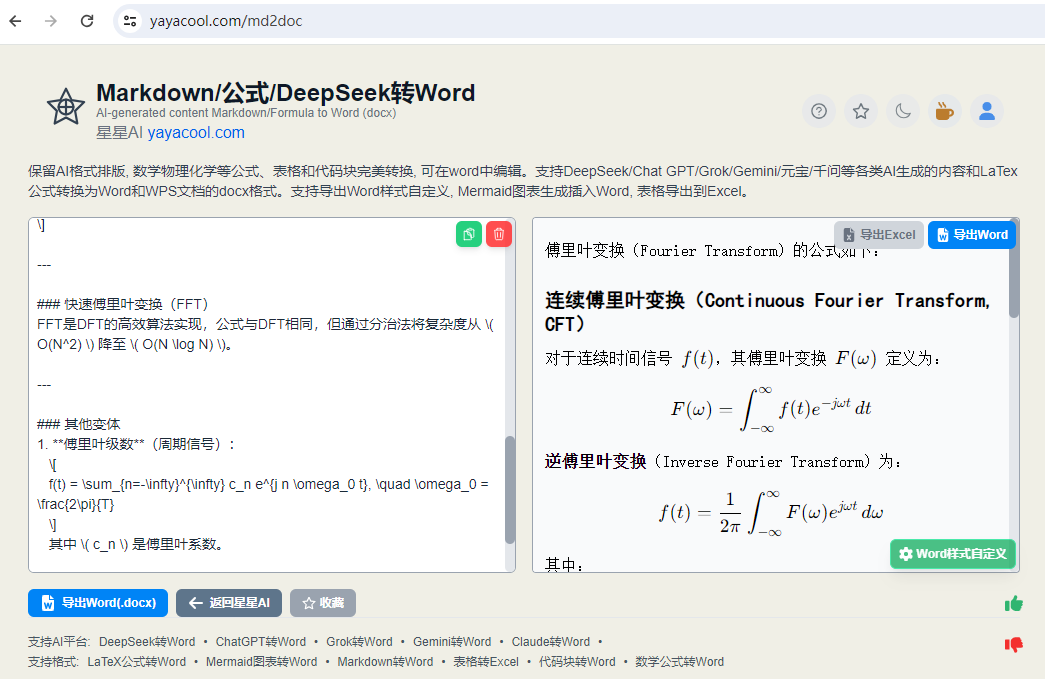Screen dimensions: 1045x679
Task: Copy the markdown editor content
Action: [469, 234]
